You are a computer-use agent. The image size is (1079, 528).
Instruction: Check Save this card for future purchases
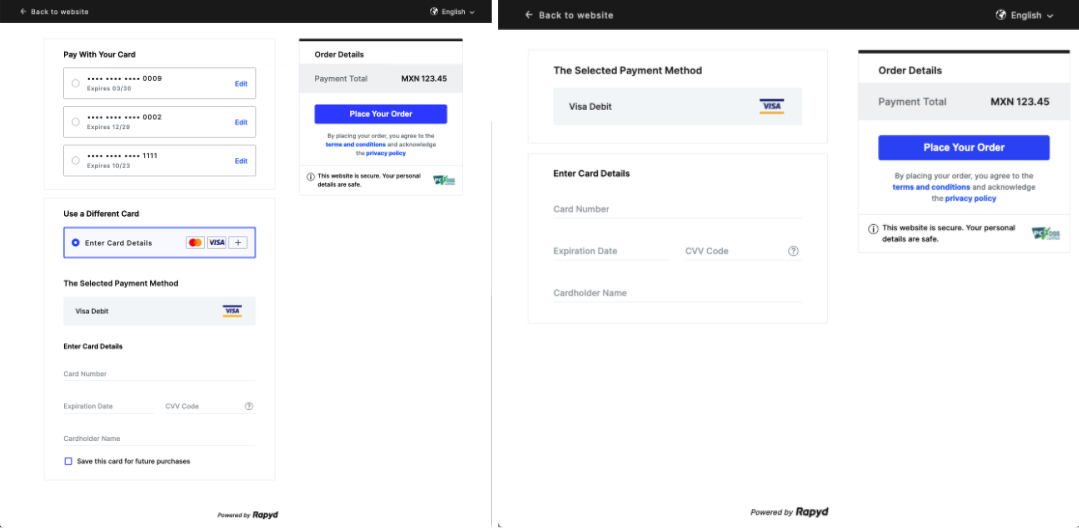click(68, 461)
